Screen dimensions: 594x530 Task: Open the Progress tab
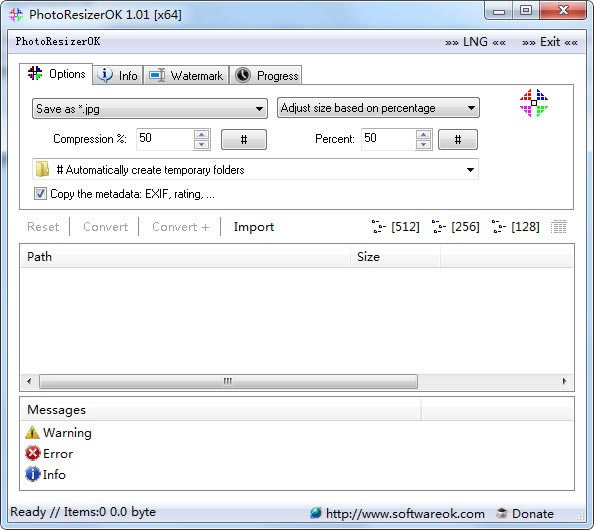pos(266,75)
